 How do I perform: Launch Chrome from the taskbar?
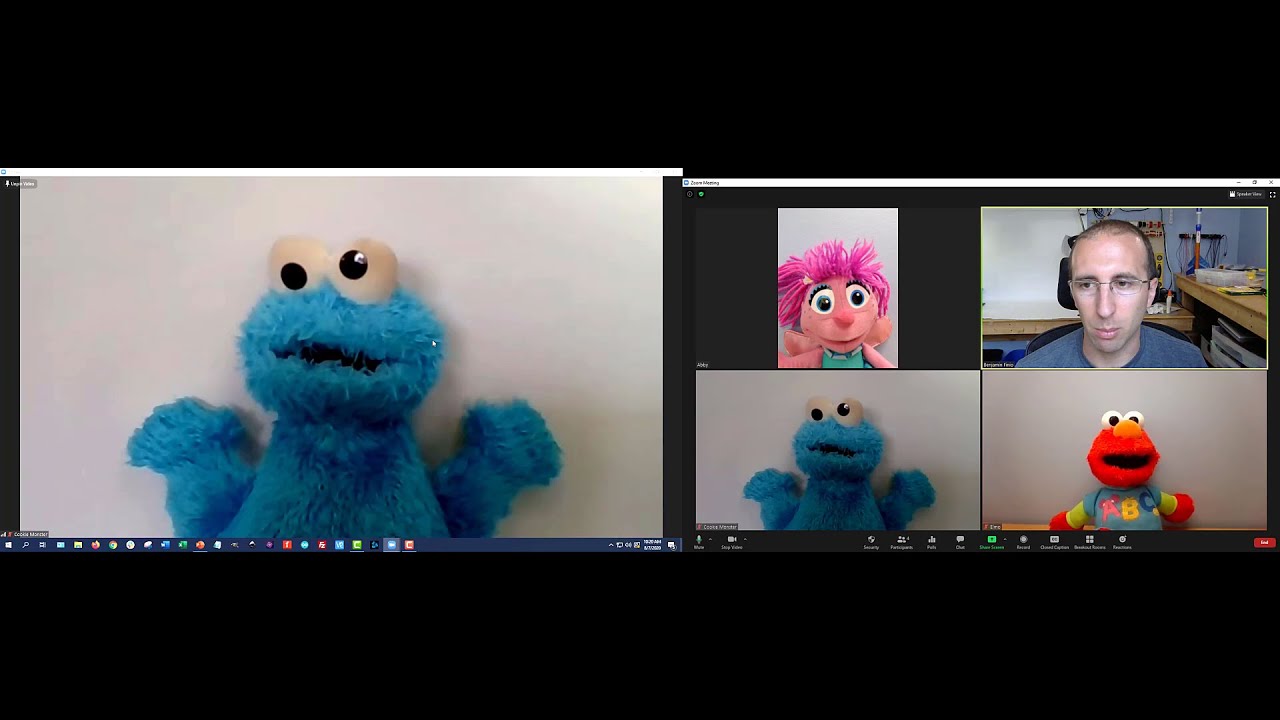tap(113, 545)
